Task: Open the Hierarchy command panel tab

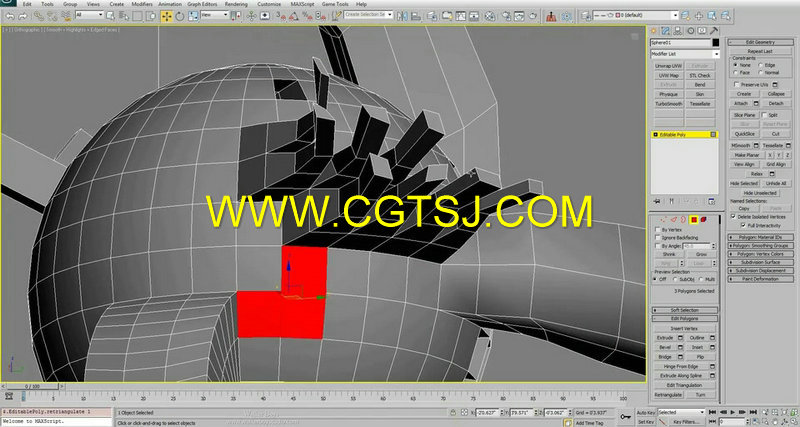Action: 678,31
